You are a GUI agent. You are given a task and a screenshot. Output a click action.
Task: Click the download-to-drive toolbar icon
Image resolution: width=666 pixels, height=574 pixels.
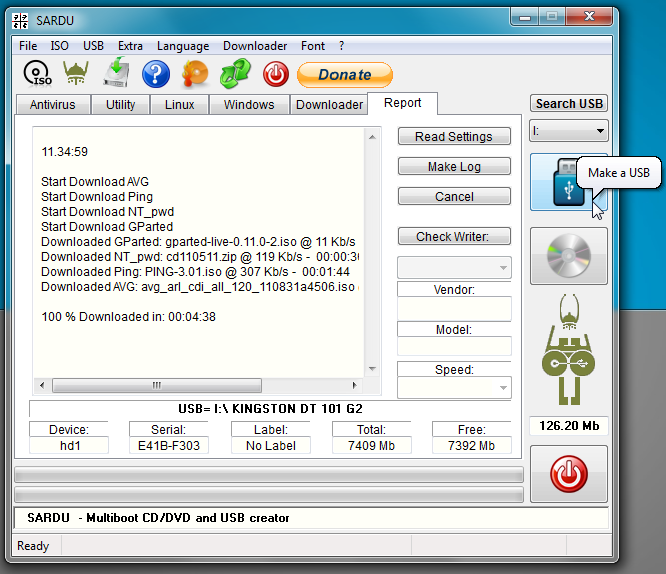point(116,72)
